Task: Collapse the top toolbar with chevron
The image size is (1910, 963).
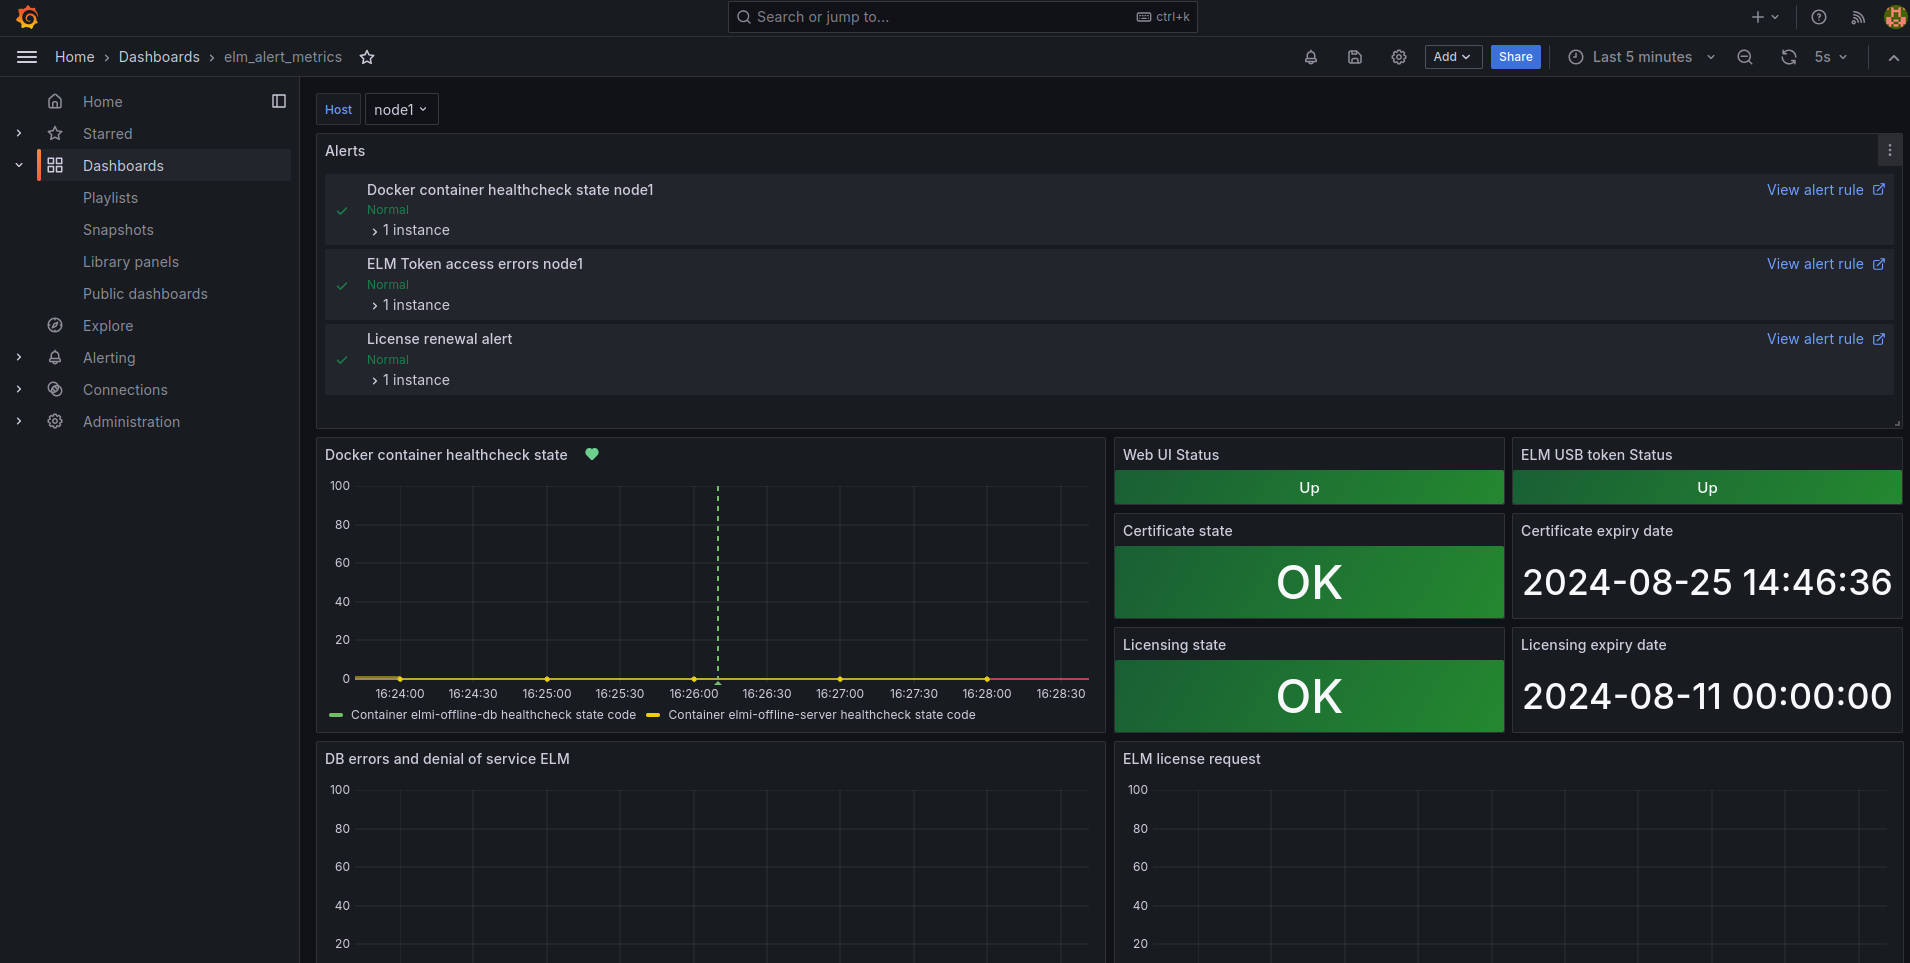Action: coord(1893,58)
